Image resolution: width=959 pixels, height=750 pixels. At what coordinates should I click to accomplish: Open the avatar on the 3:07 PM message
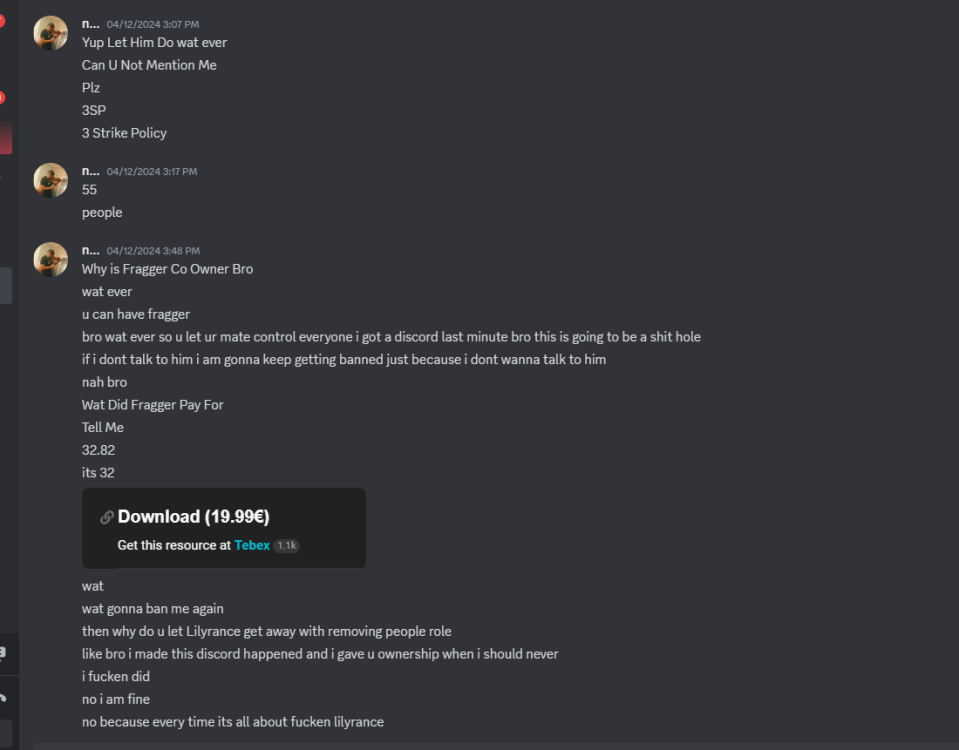51,33
